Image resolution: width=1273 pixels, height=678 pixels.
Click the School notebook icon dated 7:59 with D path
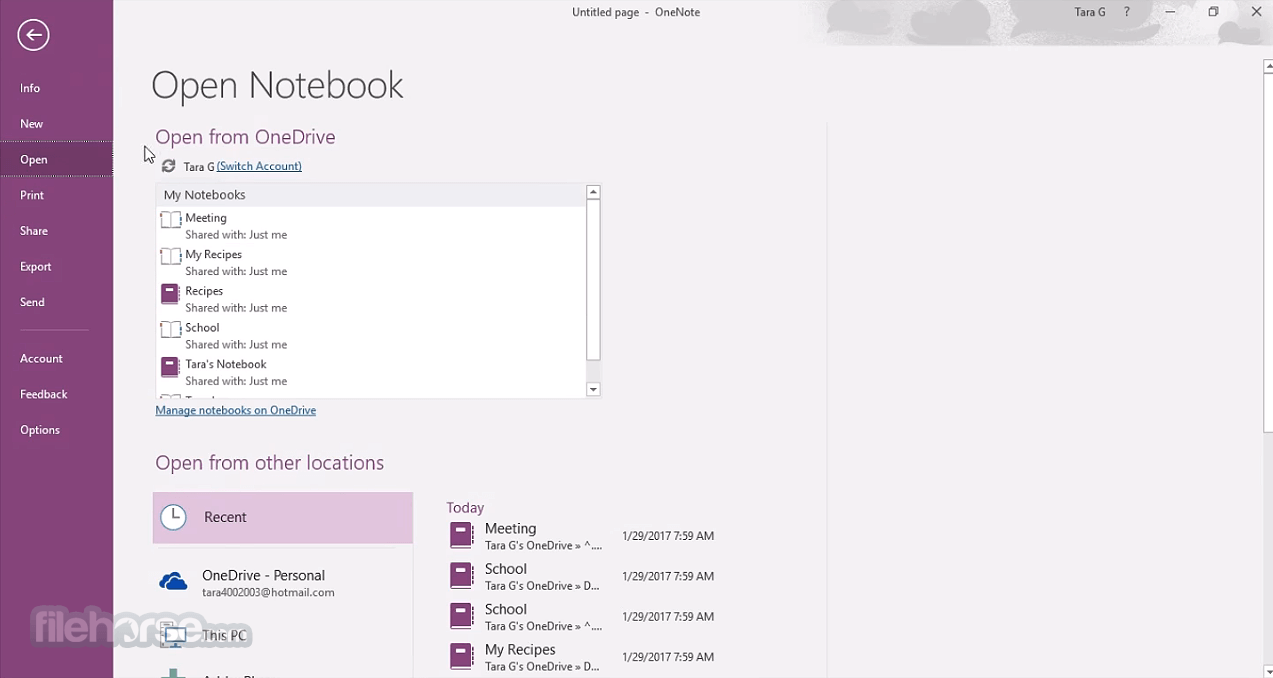[x=461, y=575]
